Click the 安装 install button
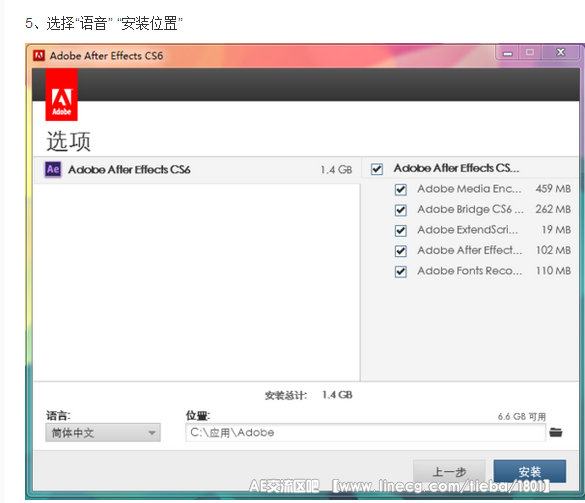The height and width of the screenshot is (503, 585). pos(529,471)
